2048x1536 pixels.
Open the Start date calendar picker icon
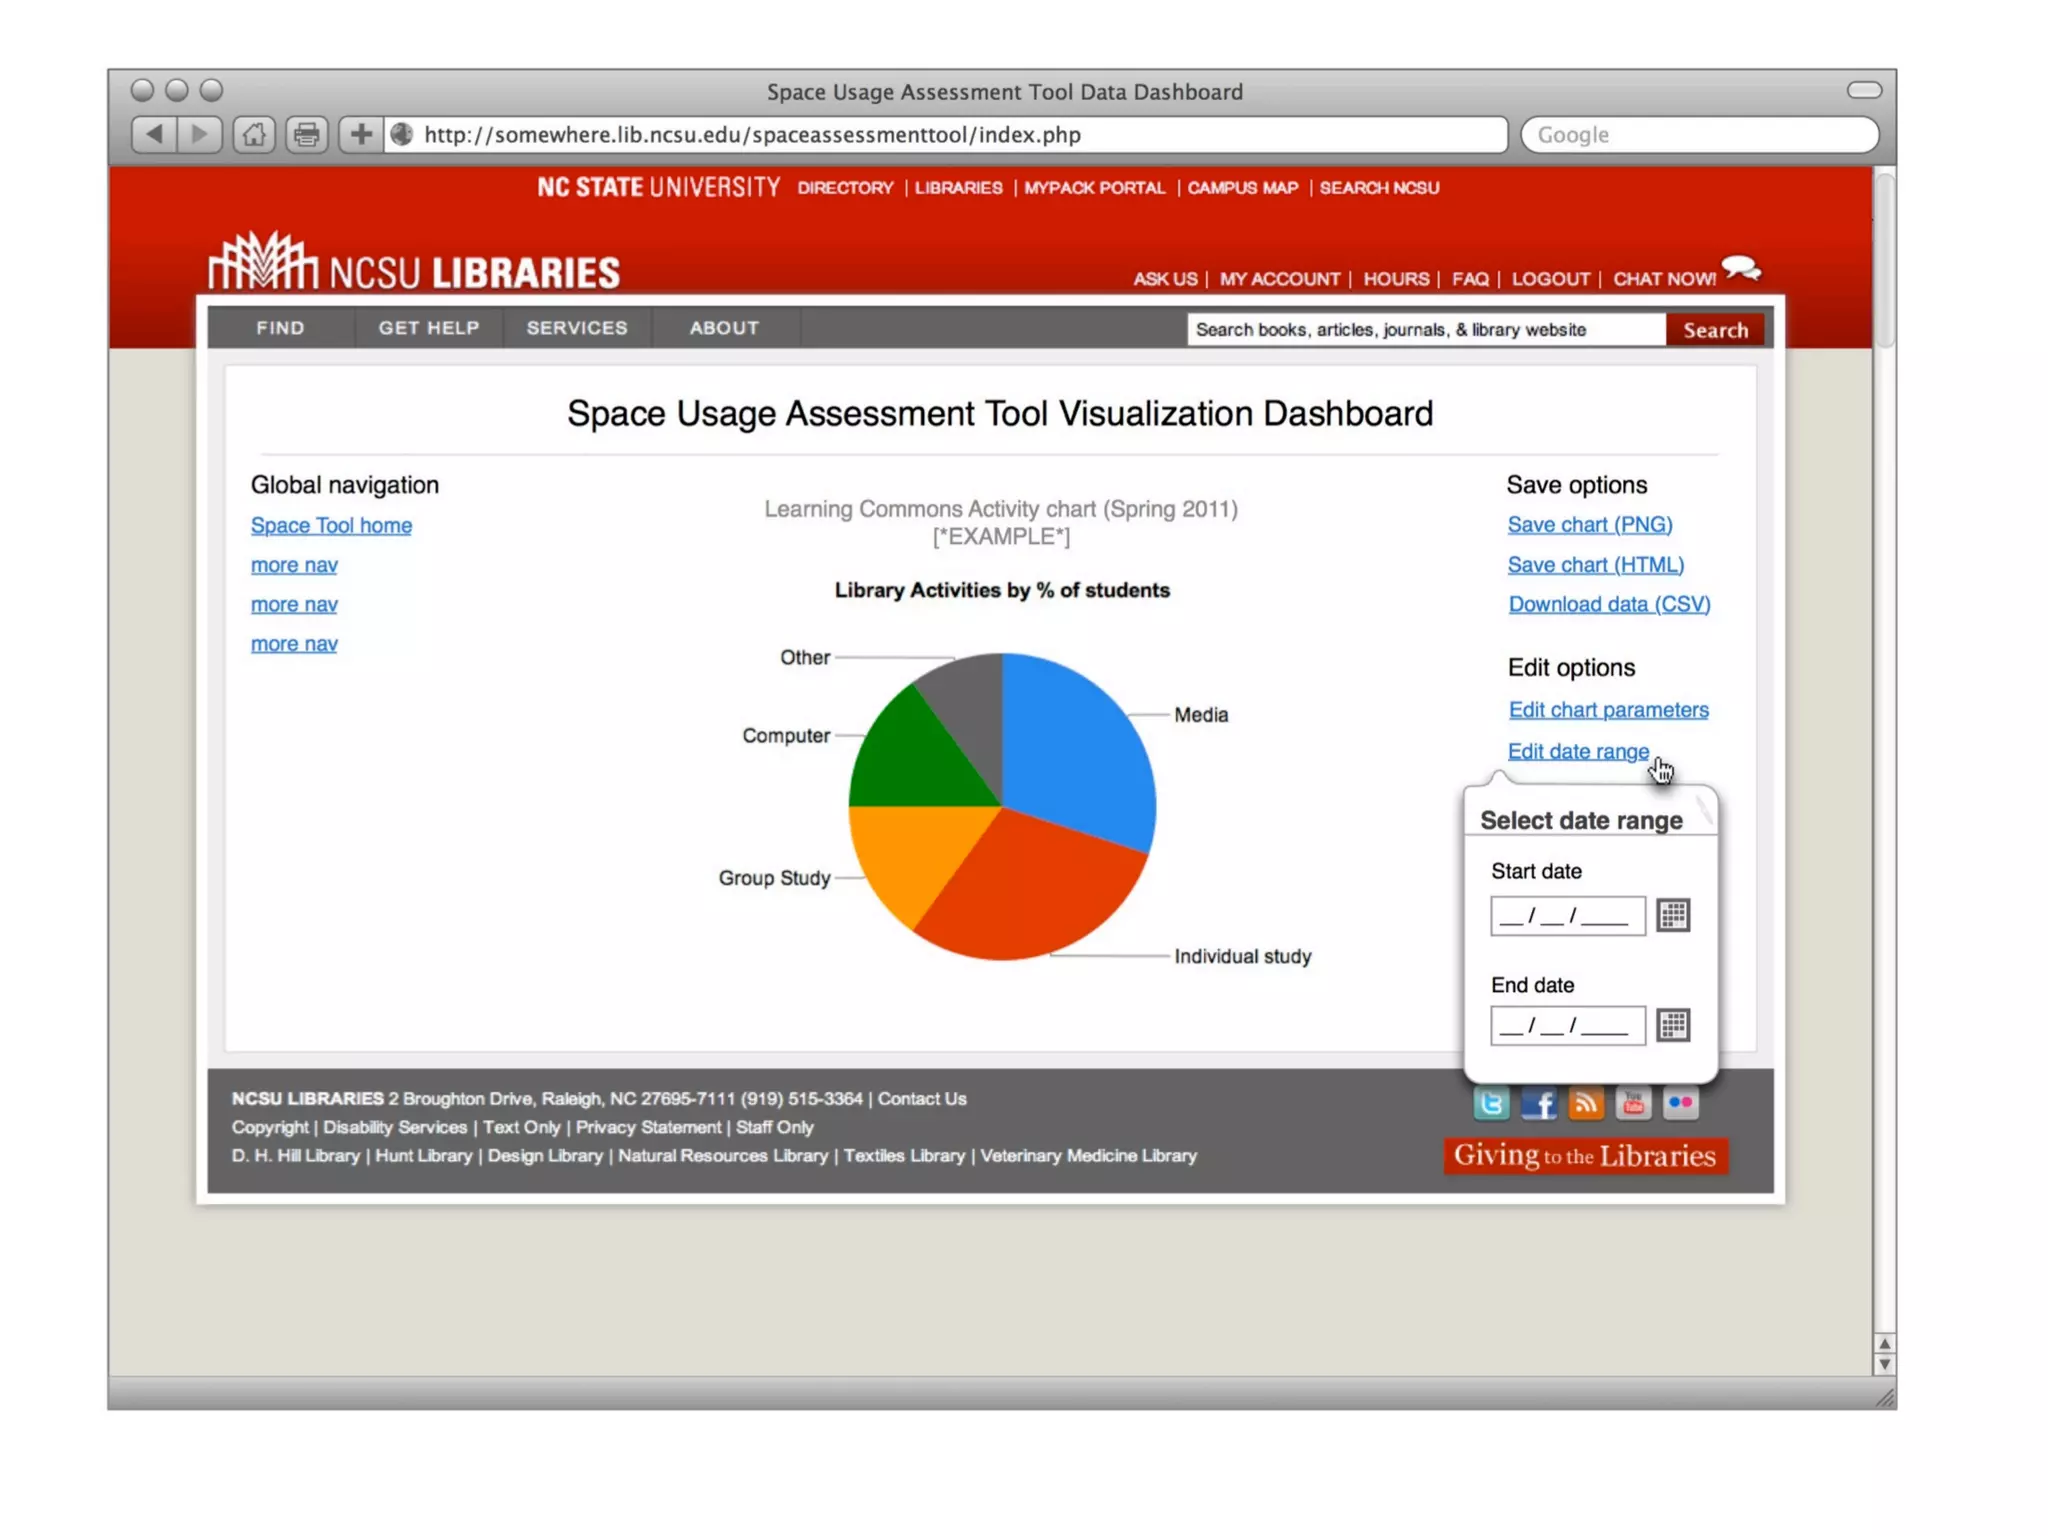point(1673,915)
